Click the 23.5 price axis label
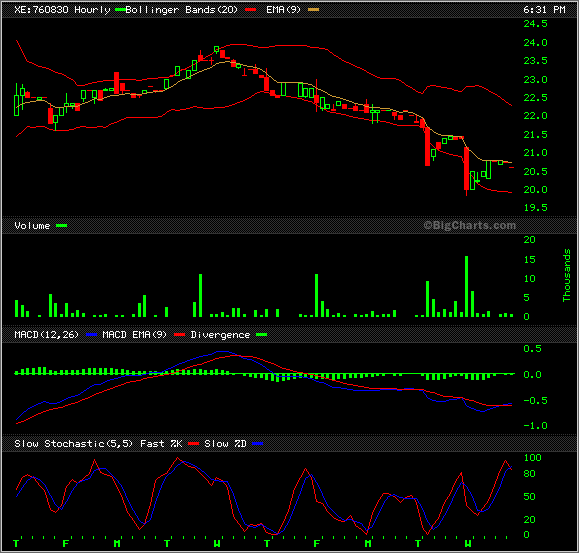Image resolution: width=579 pixels, height=553 pixels. [535, 61]
